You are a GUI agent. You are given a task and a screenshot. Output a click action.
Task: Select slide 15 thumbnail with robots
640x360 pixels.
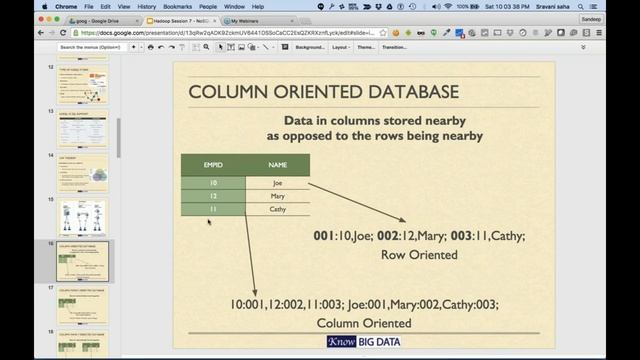[82, 218]
